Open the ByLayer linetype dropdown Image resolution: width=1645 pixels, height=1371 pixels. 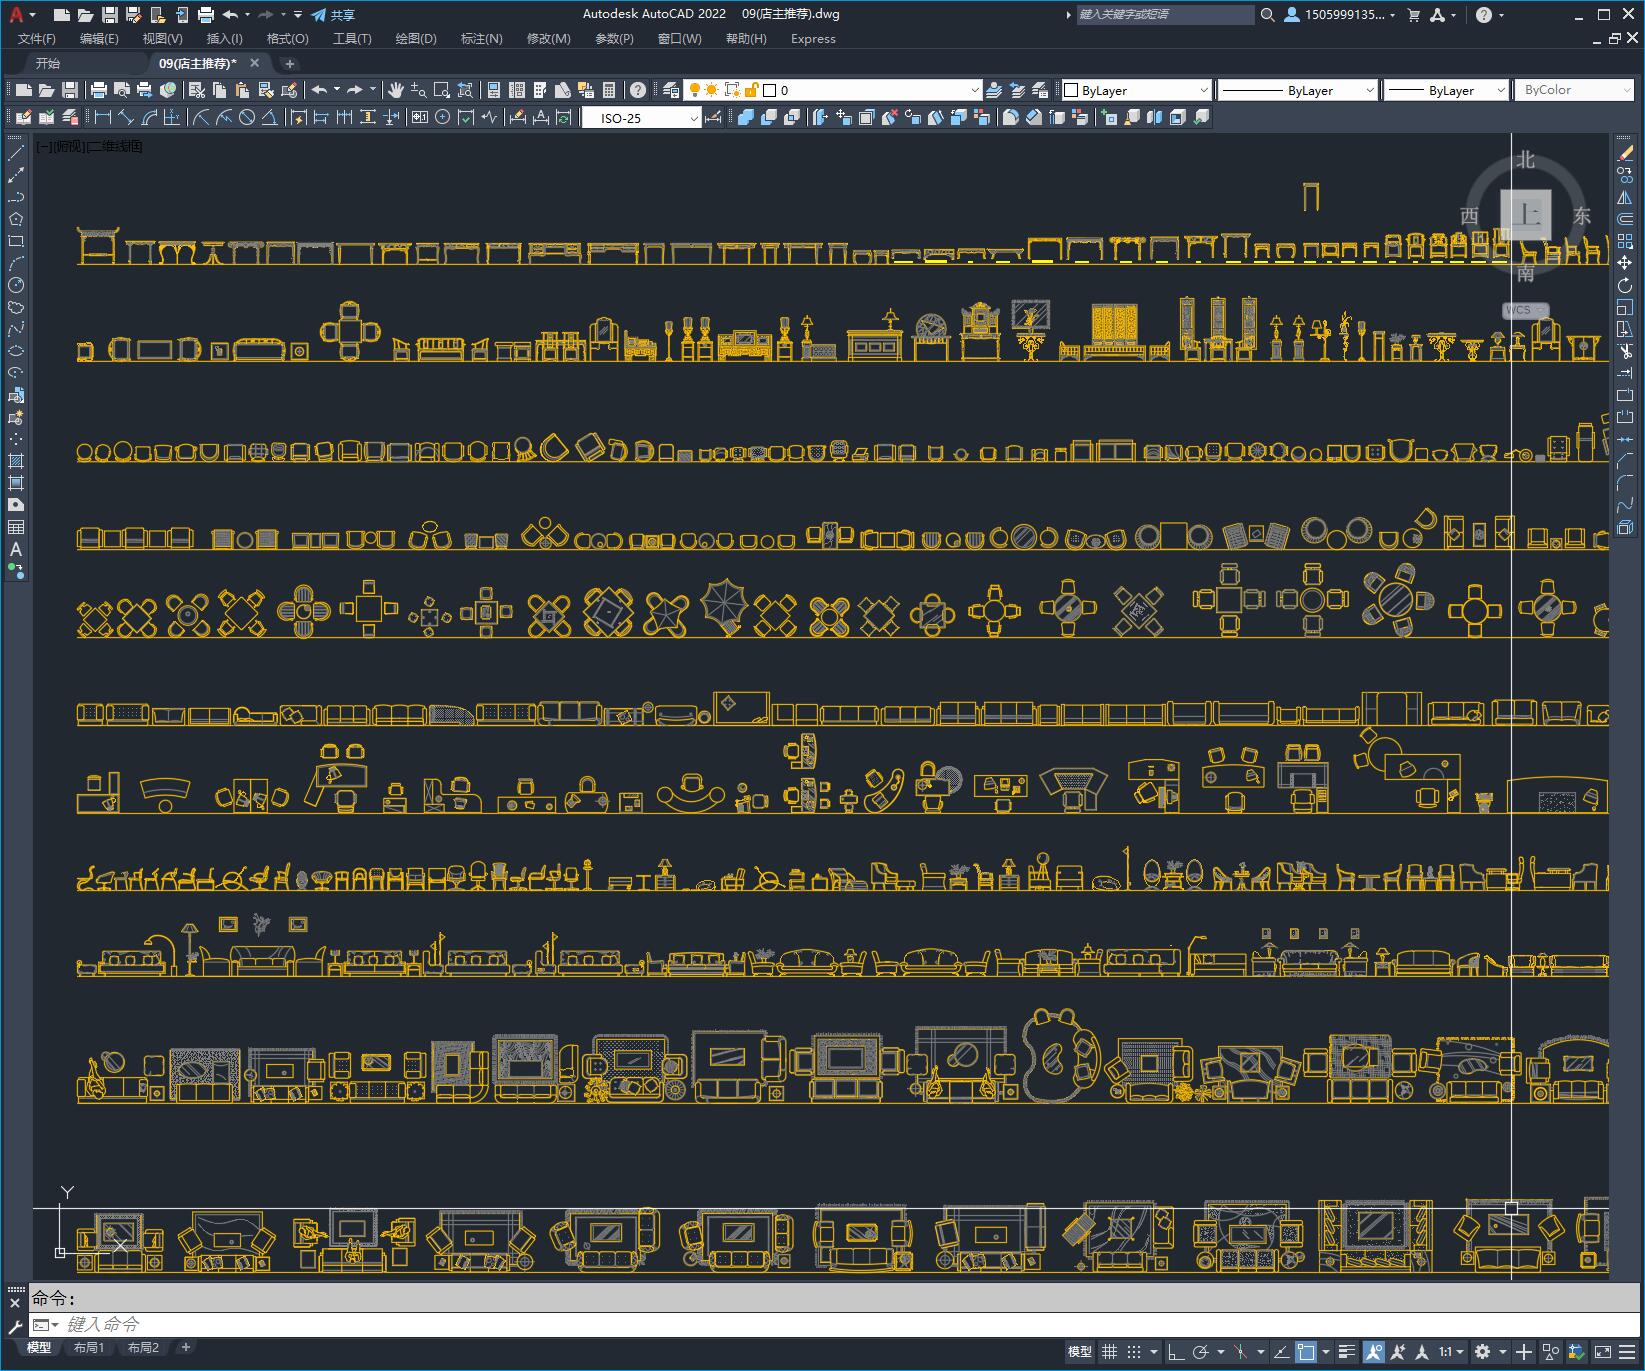click(1298, 90)
